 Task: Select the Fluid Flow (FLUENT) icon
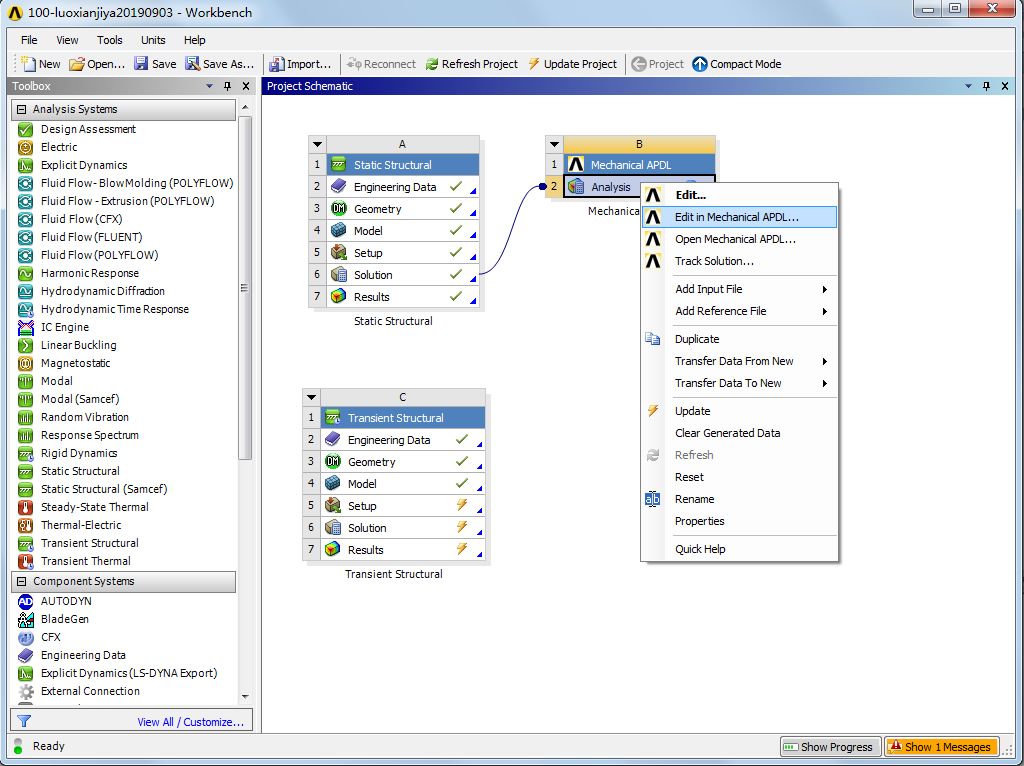25,237
